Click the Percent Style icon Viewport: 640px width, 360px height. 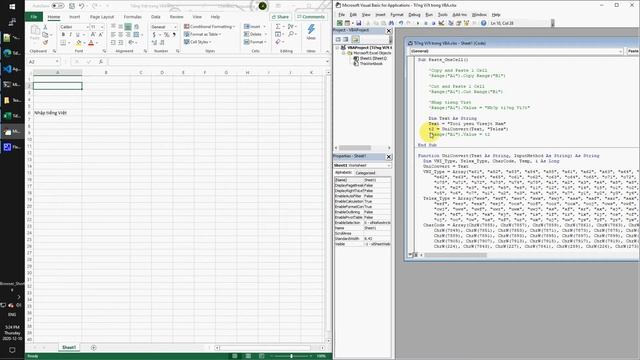(x=167, y=35)
